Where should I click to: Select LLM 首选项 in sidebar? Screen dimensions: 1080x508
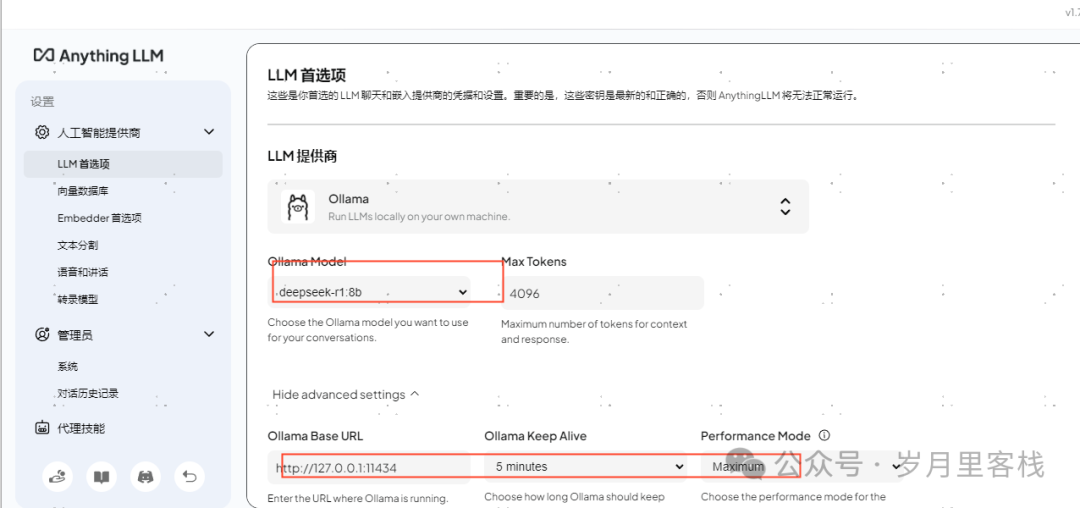(x=123, y=165)
